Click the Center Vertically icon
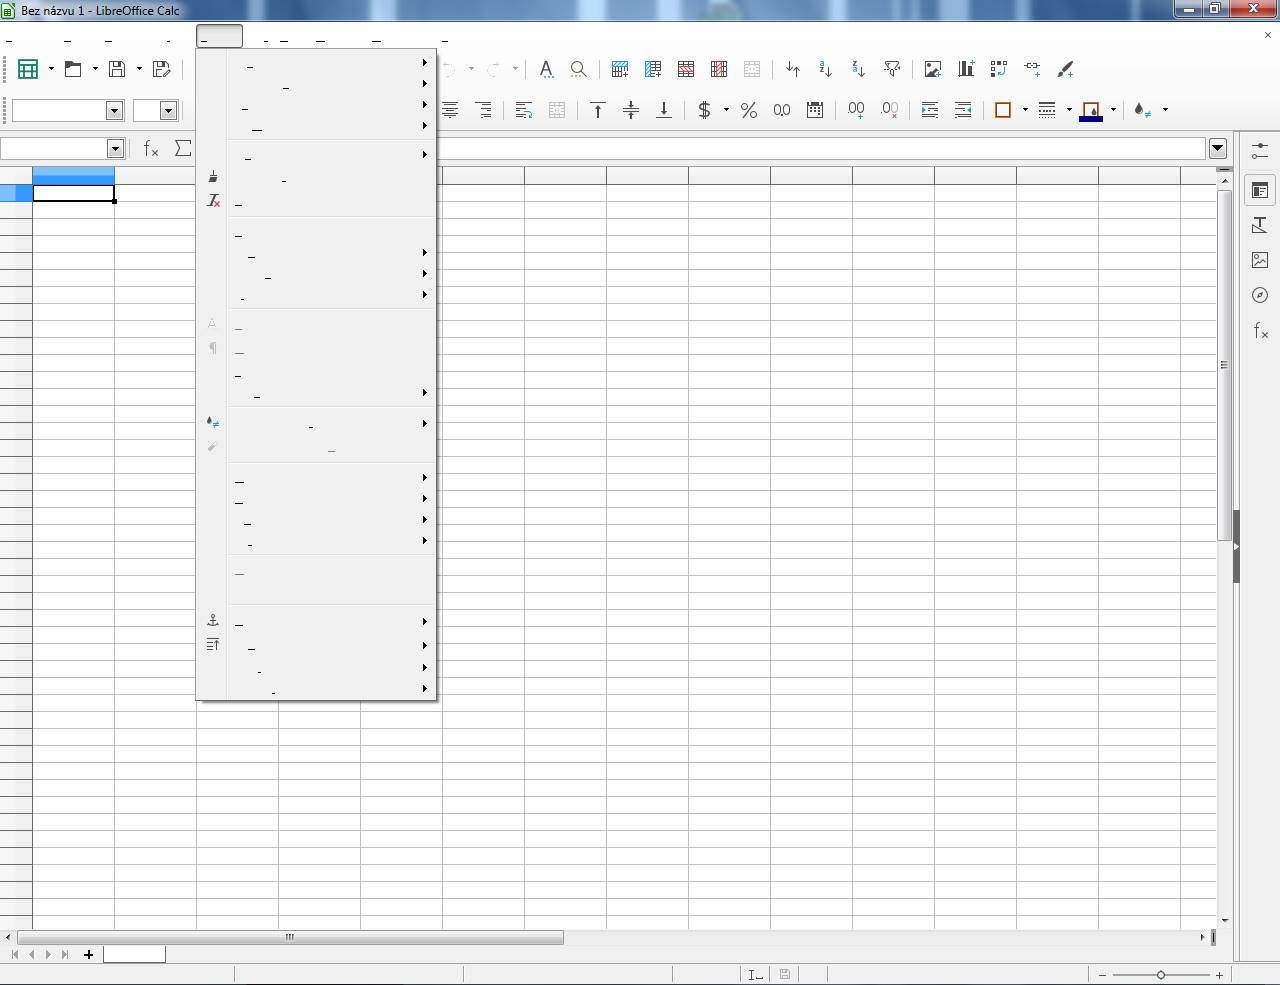Viewport: 1280px width, 985px height. coord(631,110)
